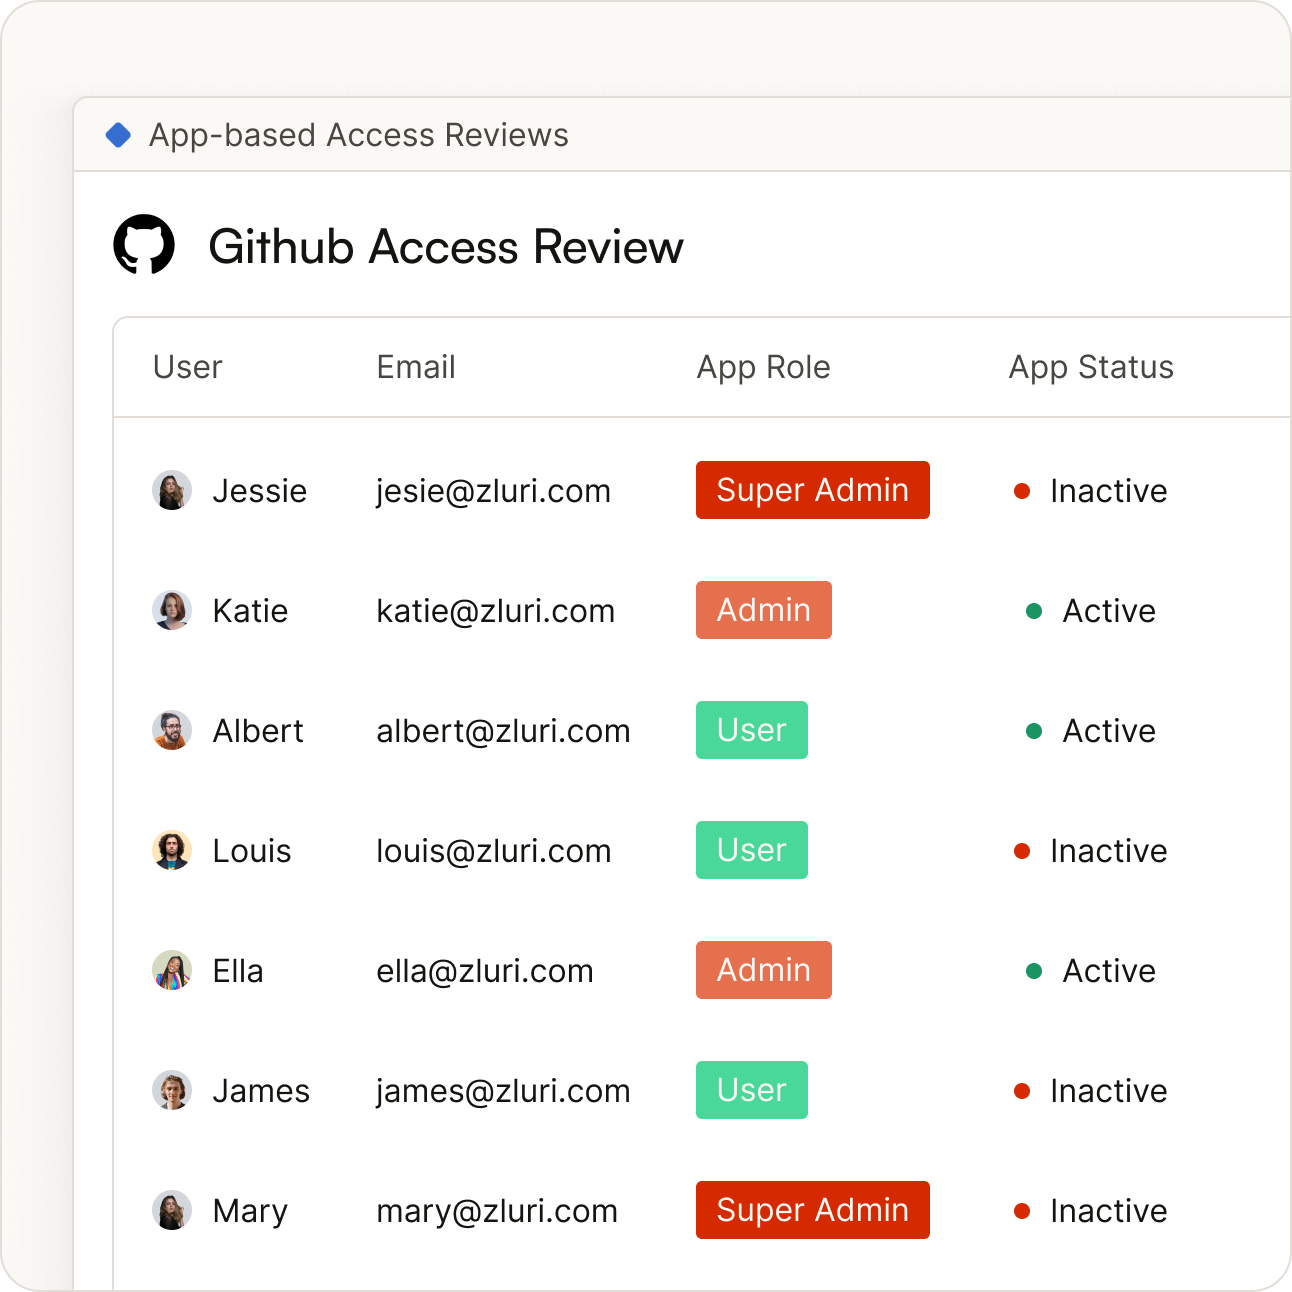Click Ella's Active status
This screenshot has height=1292, width=1292.
(1091, 971)
